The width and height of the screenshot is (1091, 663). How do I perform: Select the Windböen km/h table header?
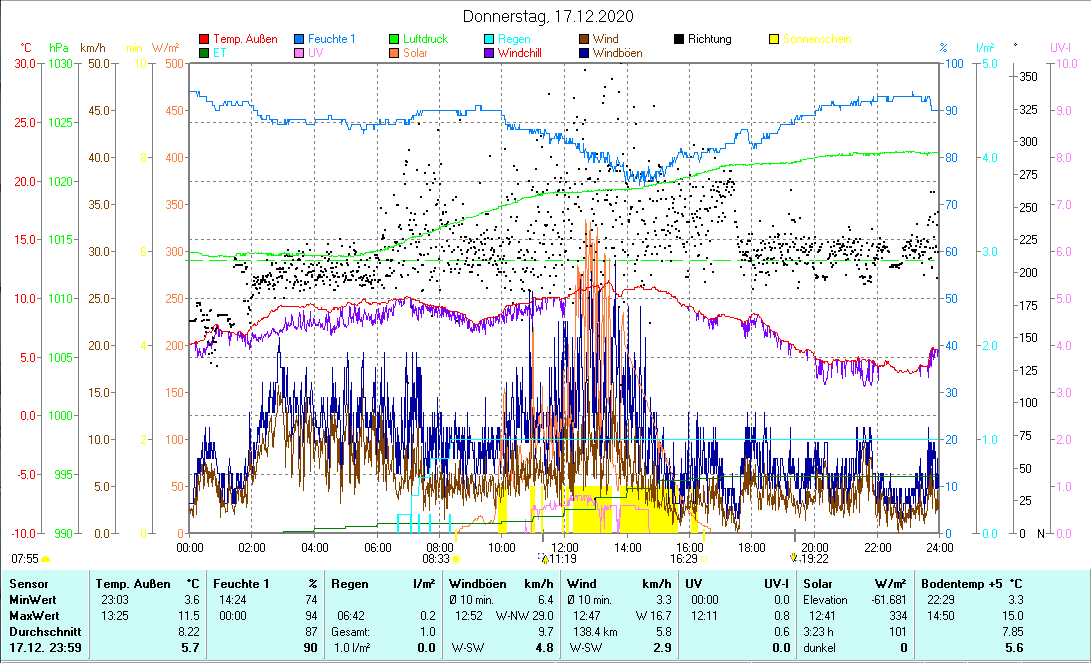tap(501, 583)
